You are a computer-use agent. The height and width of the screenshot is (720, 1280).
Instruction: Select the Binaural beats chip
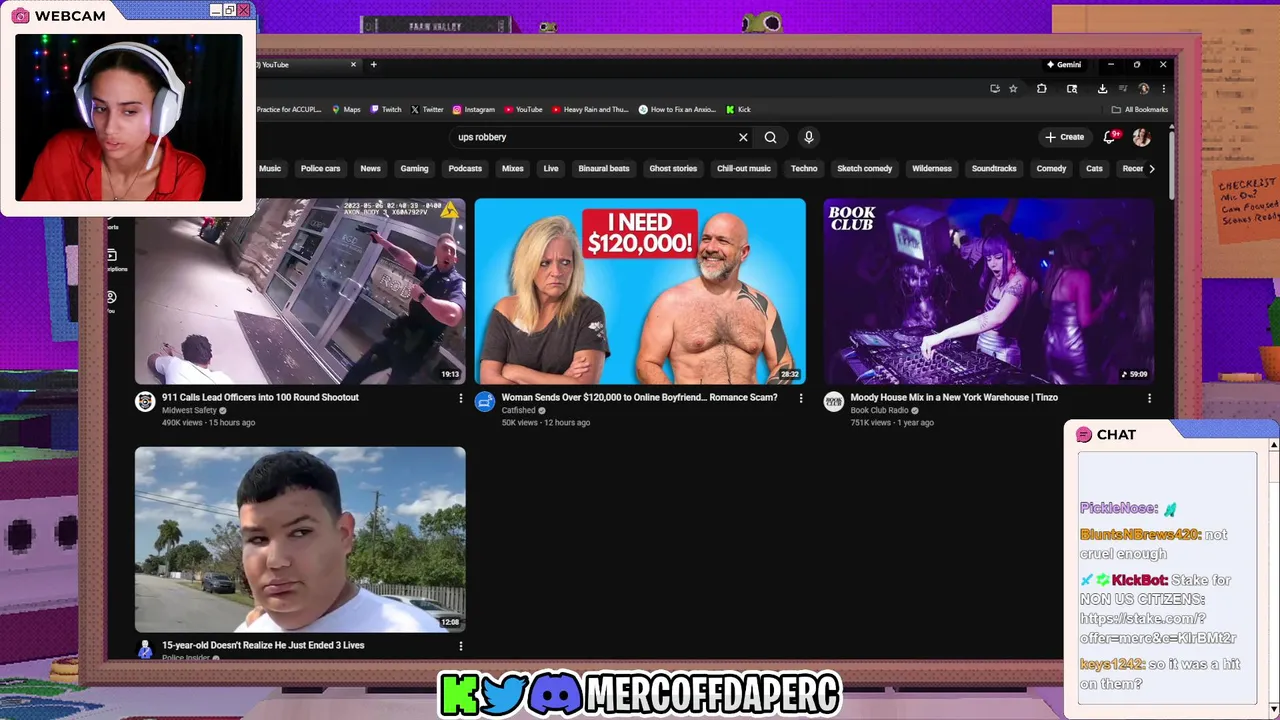point(604,169)
